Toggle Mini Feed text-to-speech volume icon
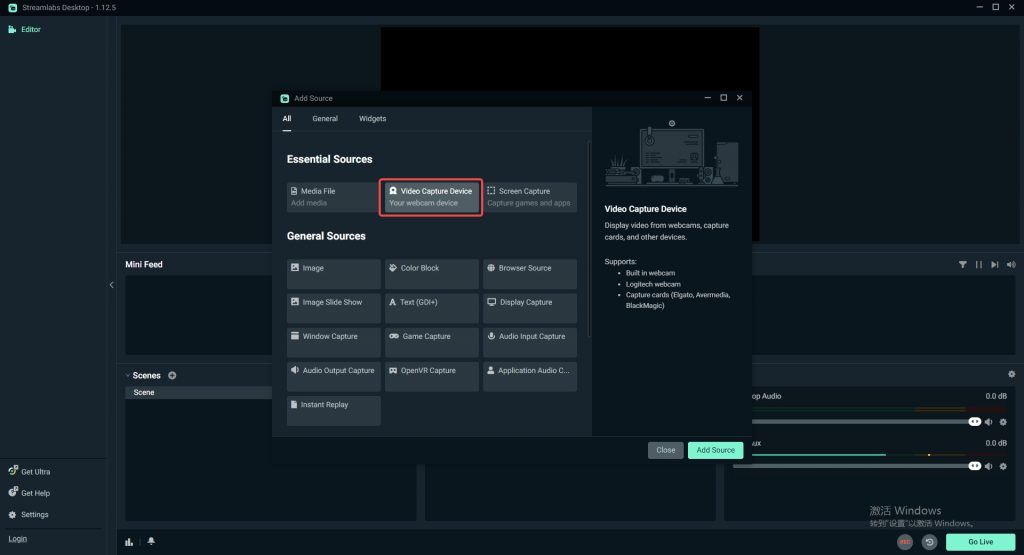Screen dimensions: 1024x555 pos(1011,264)
